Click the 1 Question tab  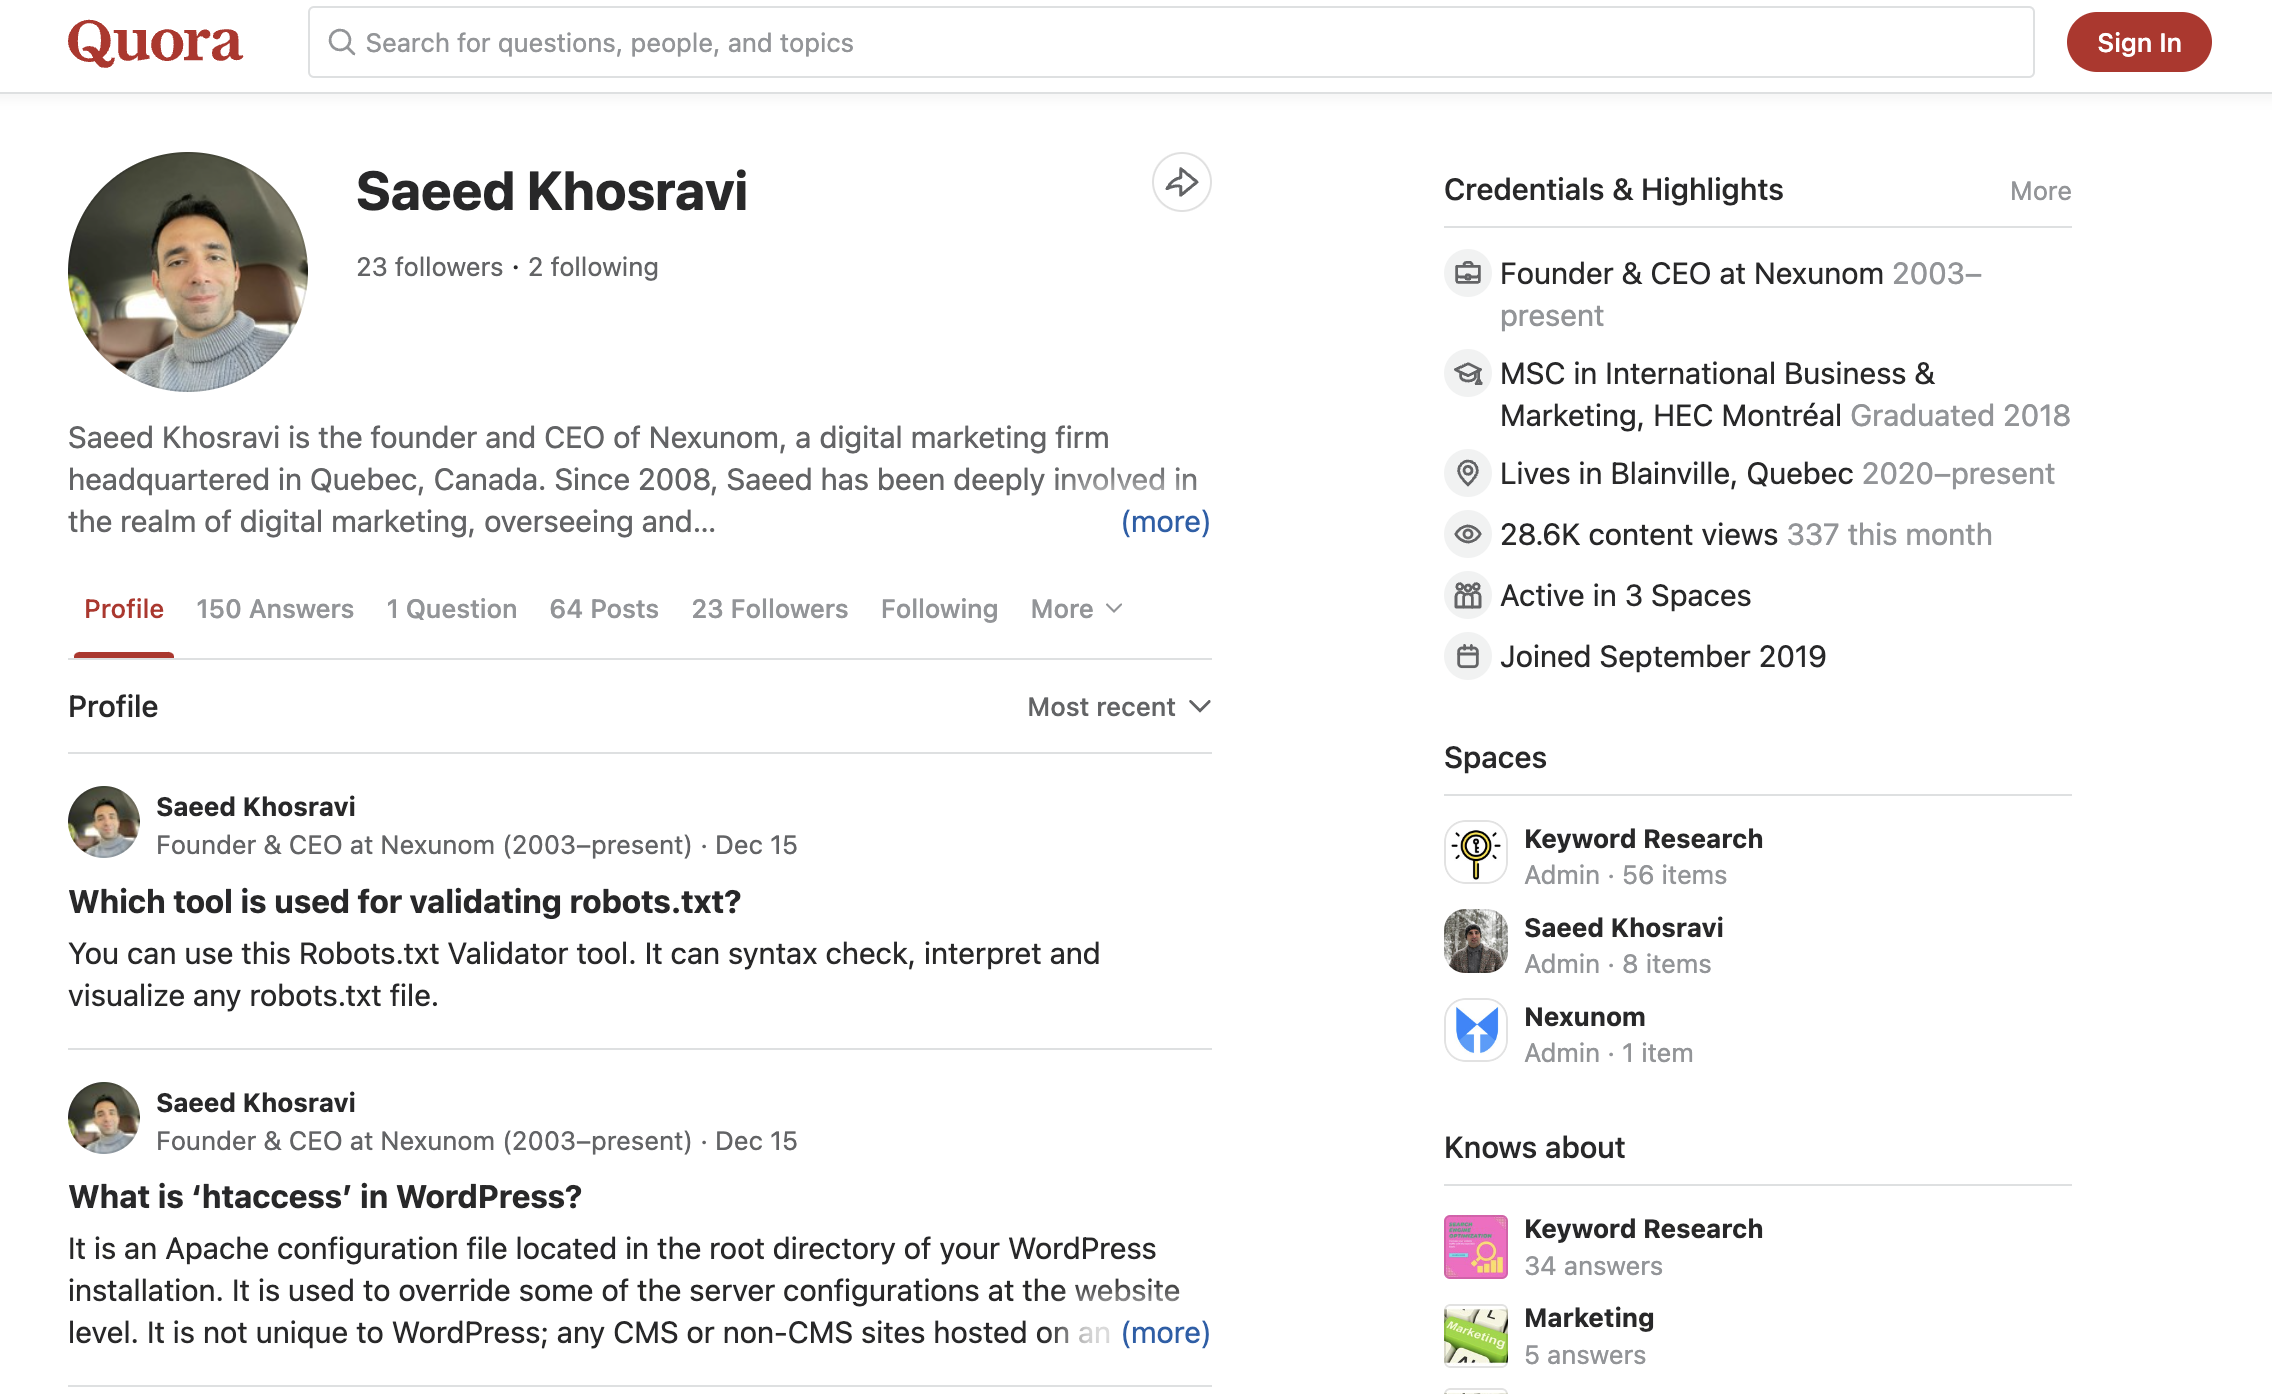[x=451, y=609]
